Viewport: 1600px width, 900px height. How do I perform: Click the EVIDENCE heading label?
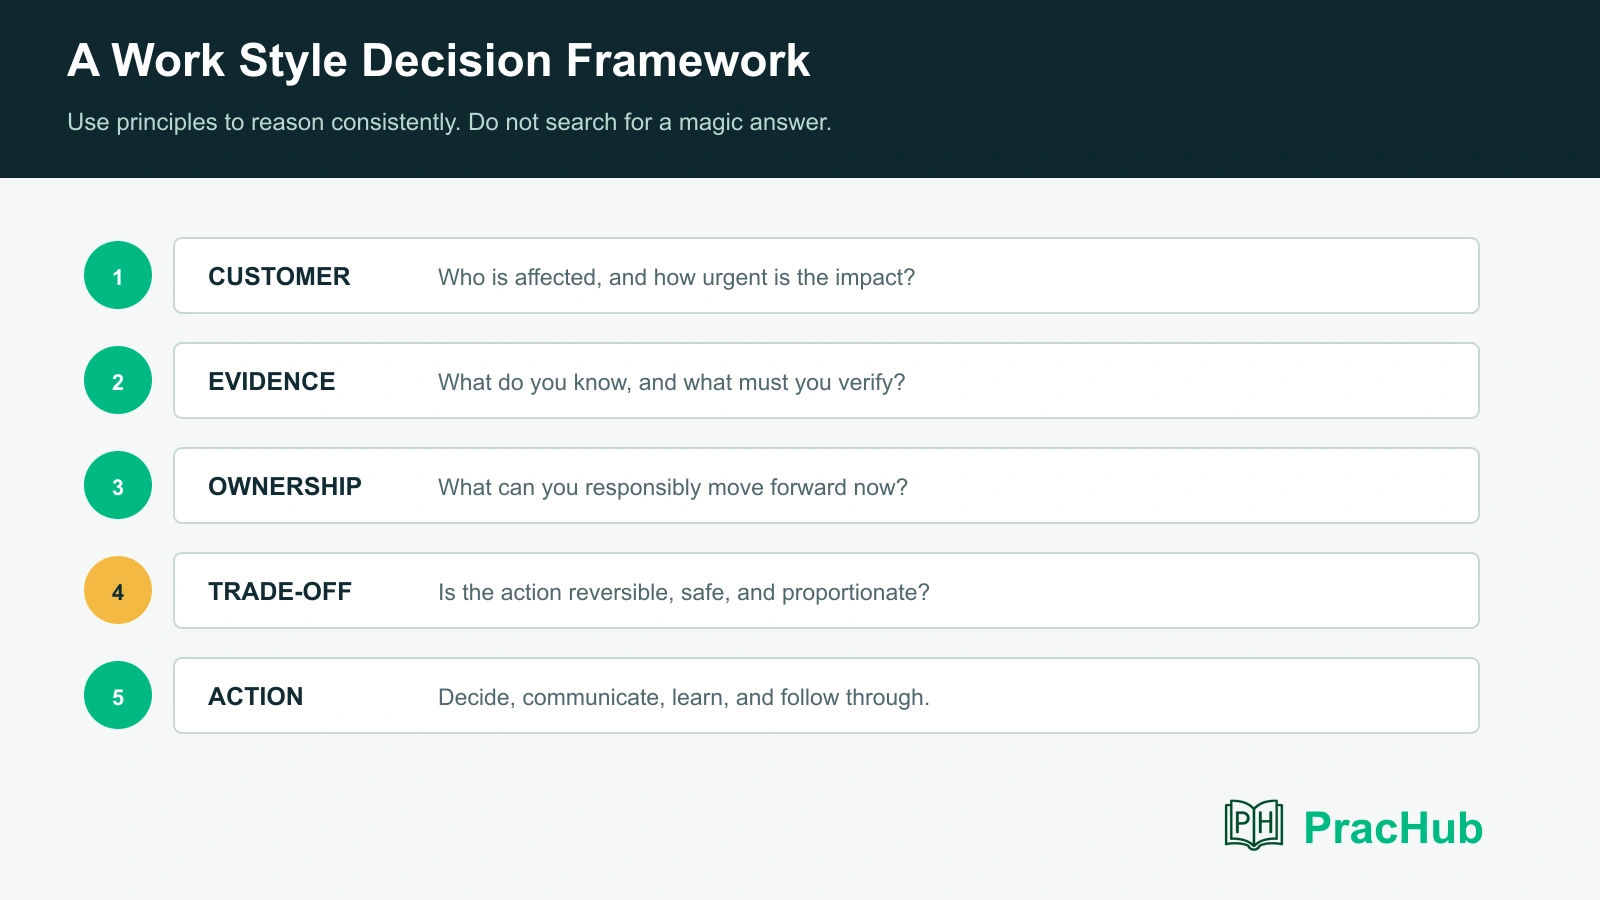click(x=272, y=381)
